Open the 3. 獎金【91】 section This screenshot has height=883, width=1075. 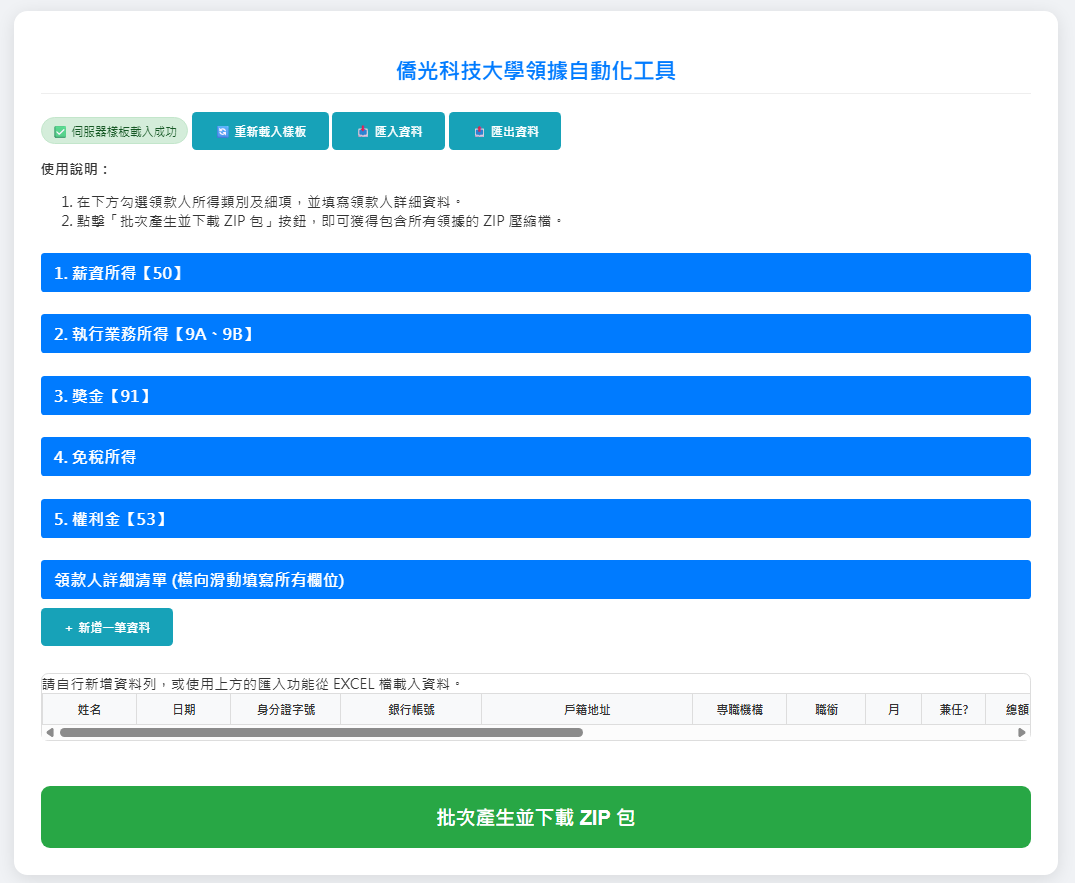coord(535,396)
